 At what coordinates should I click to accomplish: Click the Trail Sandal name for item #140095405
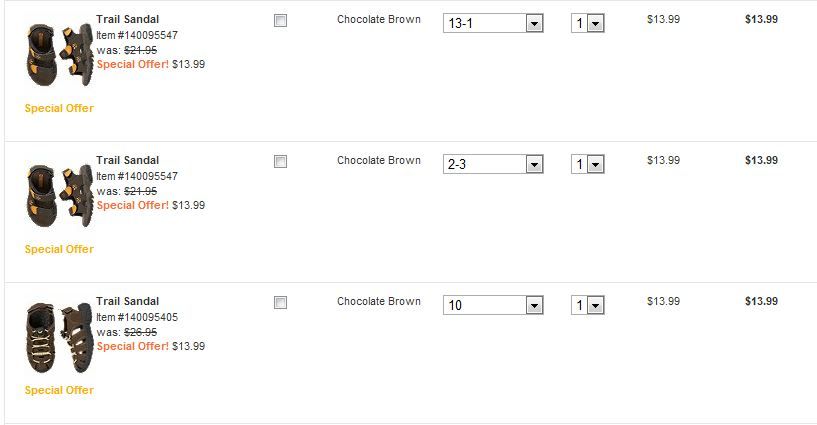[127, 301]
